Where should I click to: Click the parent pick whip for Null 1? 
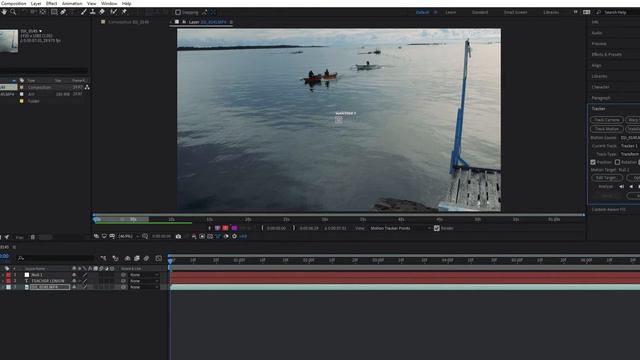[123, 275]
